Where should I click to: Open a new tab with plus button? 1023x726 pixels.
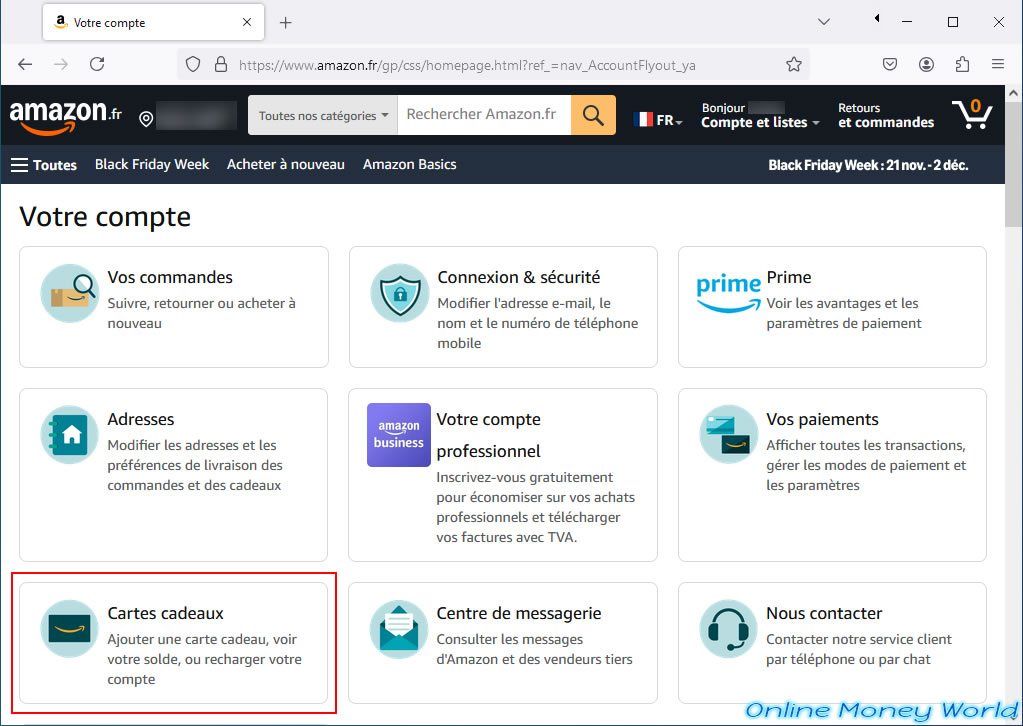(285, 23)
